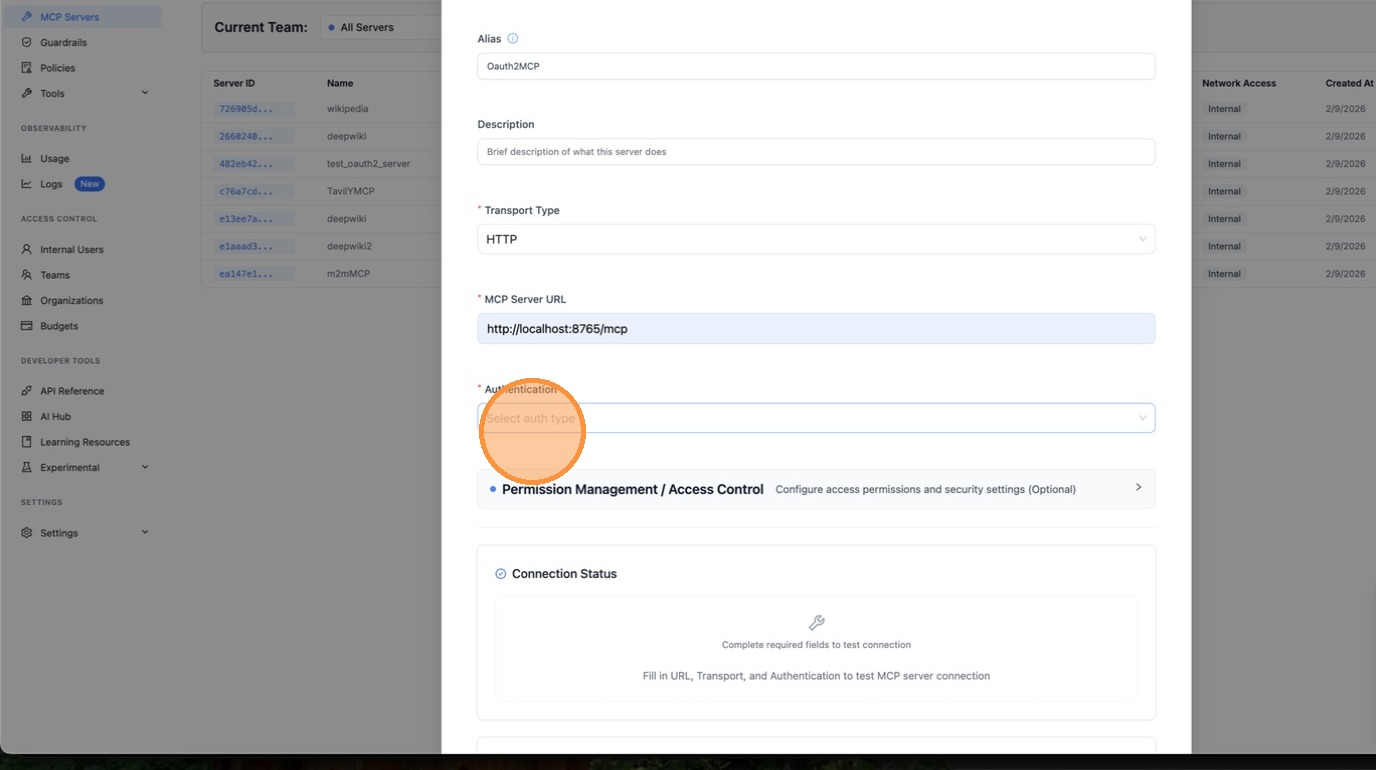This screenshot has width=1376, height=770.
Task: Click the MCP Server URL field
Action: coord(816,328)
